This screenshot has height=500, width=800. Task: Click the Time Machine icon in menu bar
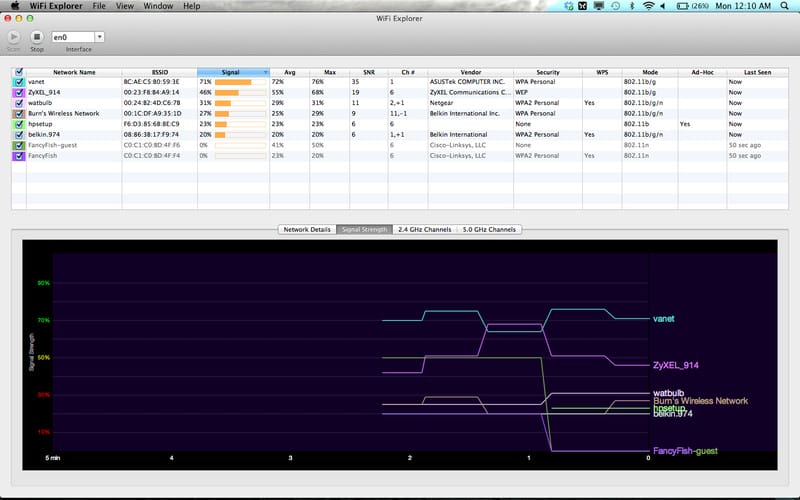click(x=615, y=6)
